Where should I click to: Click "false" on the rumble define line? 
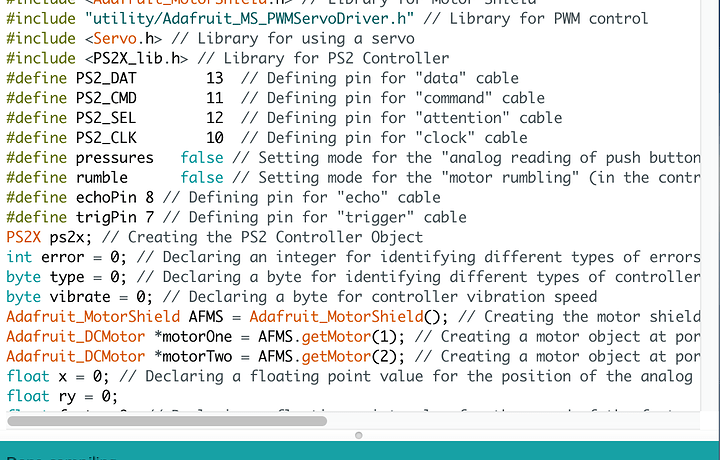click(202, 177)
